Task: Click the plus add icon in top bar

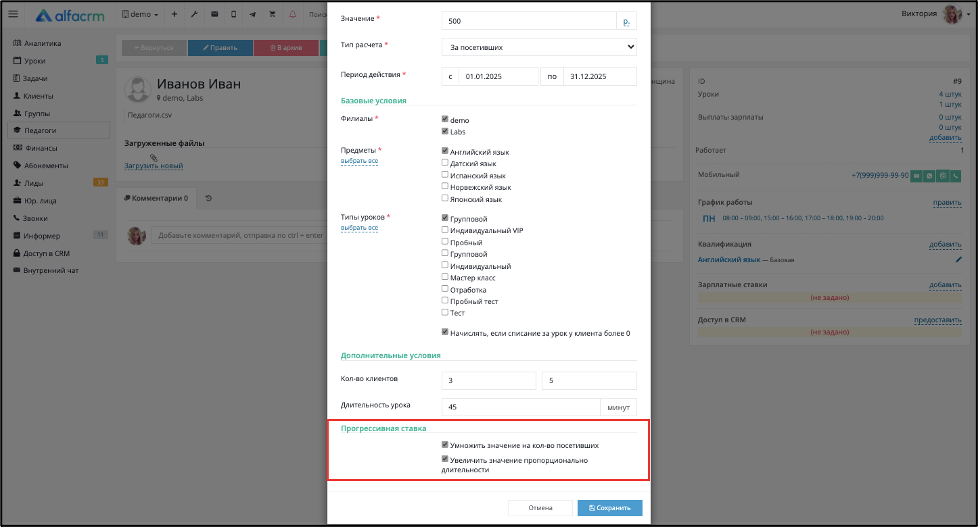Action: (174, 14)
